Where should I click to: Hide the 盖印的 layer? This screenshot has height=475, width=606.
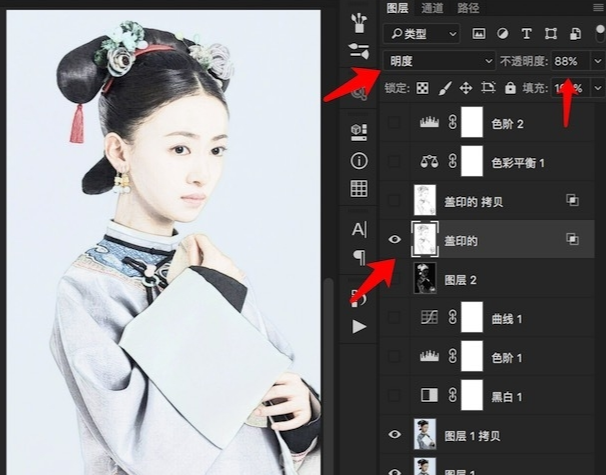tap(394, 240)
